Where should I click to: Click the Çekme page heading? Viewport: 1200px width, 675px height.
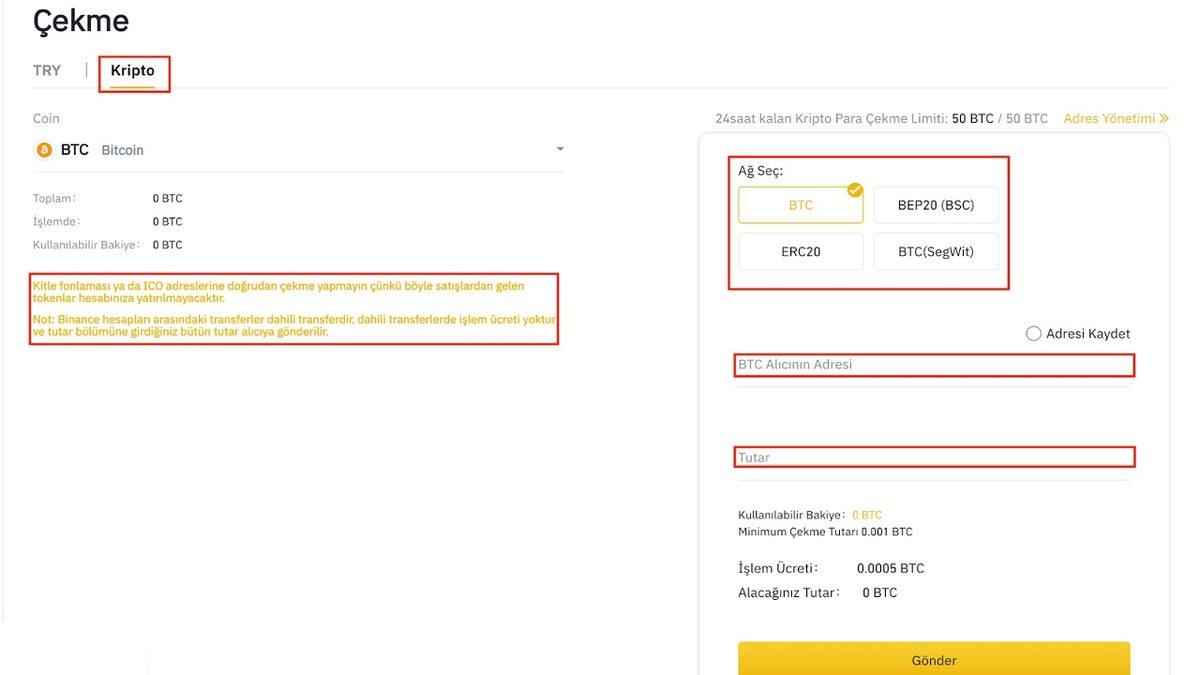(80, 20)
